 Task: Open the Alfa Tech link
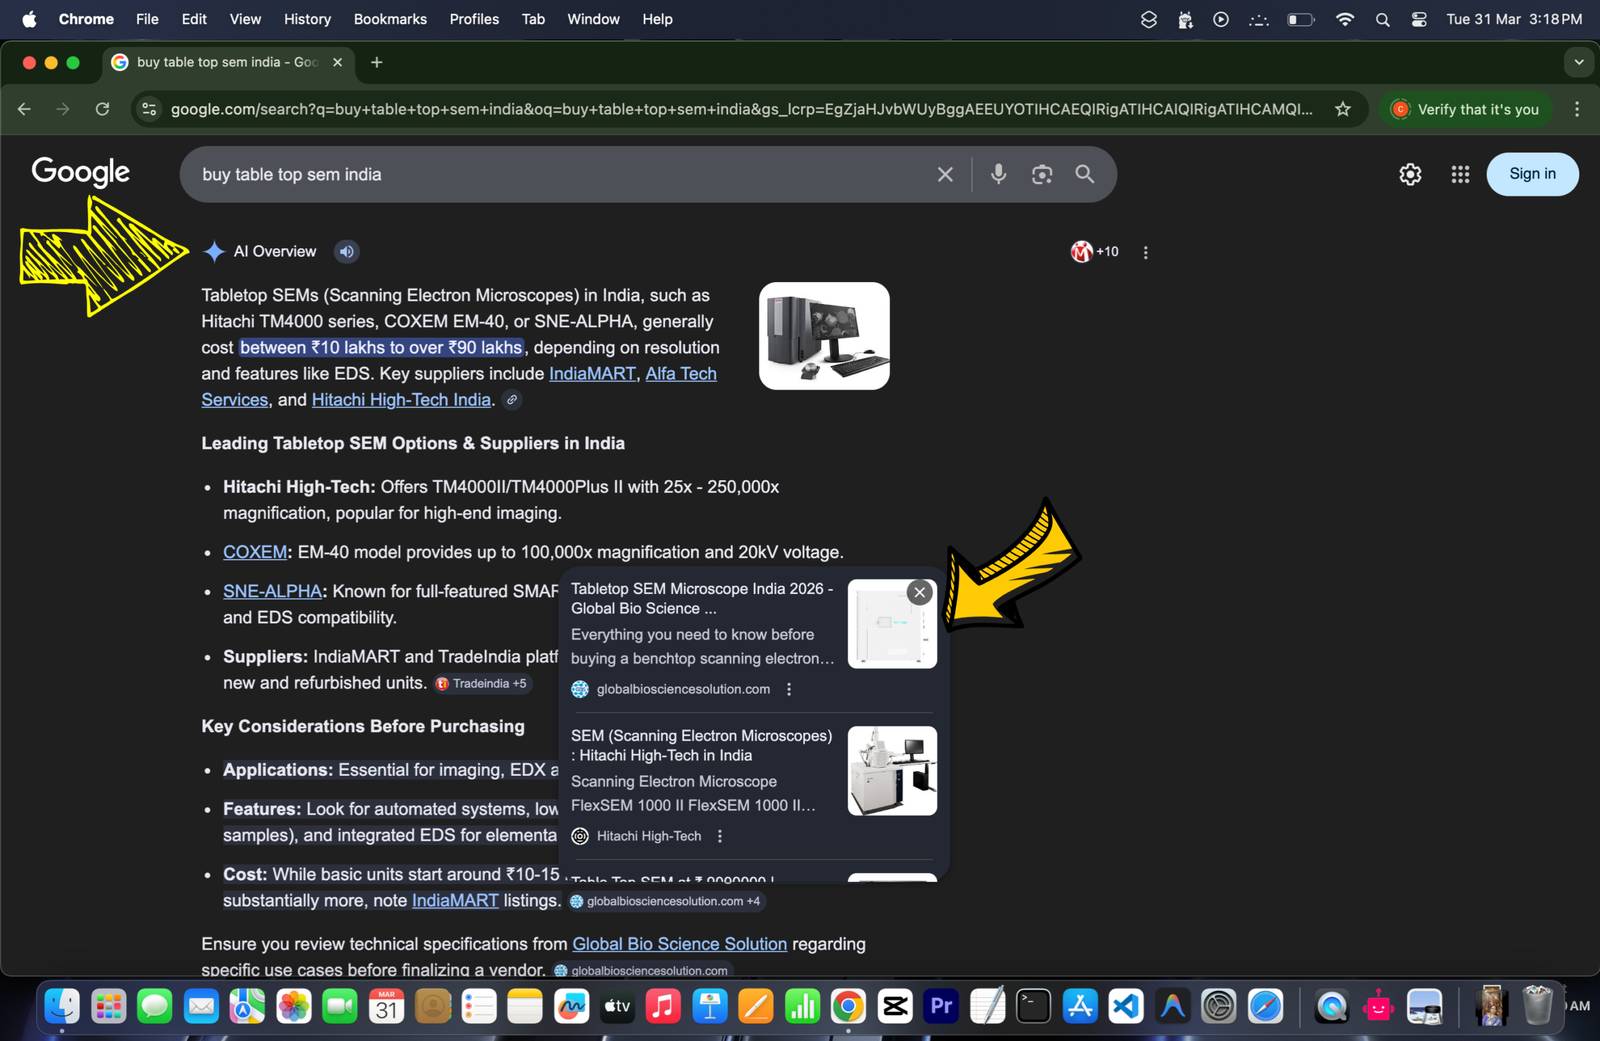point(681,373)
